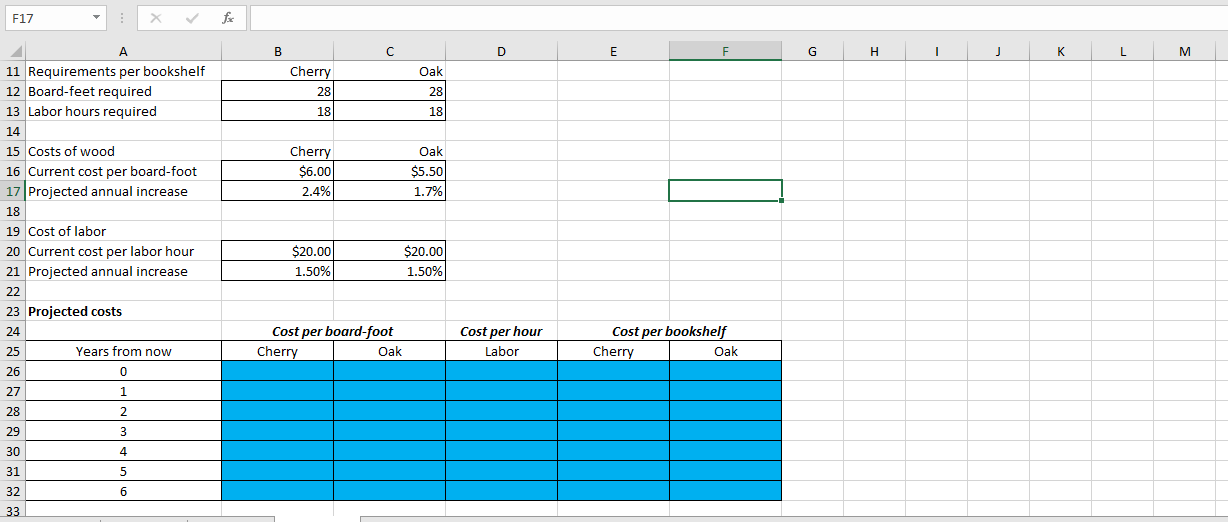Click 'Cost per hour' heading
This screenshot has height=522, width=1228.
point(501,331)
